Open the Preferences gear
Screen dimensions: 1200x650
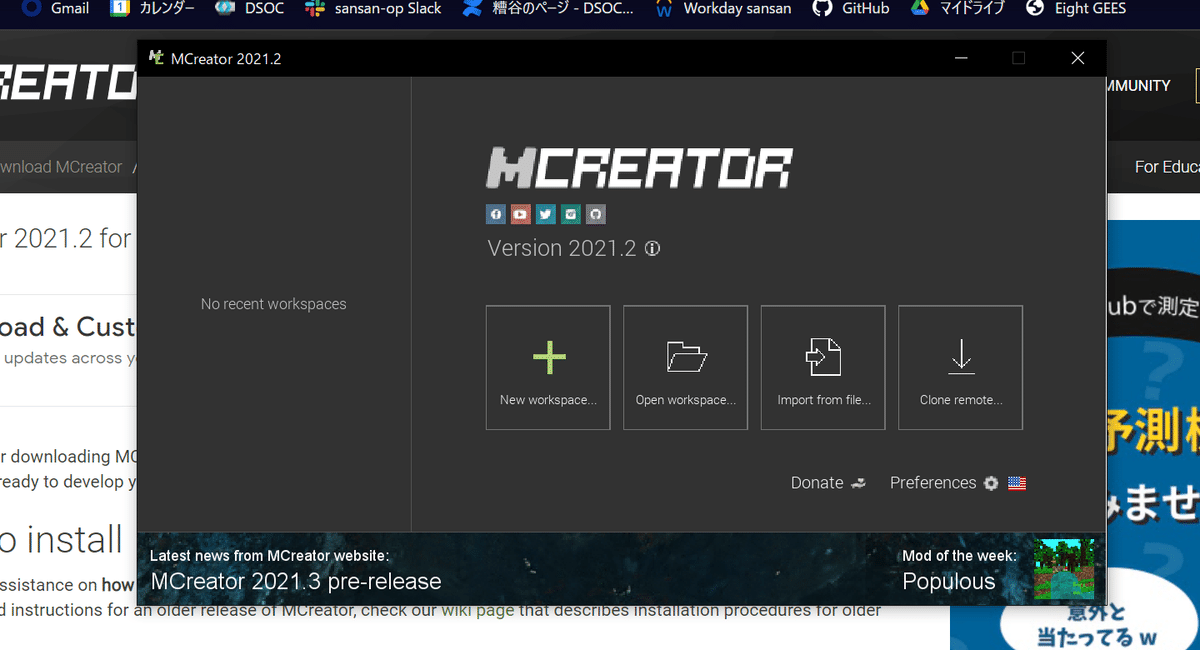[x=989, y=483]
